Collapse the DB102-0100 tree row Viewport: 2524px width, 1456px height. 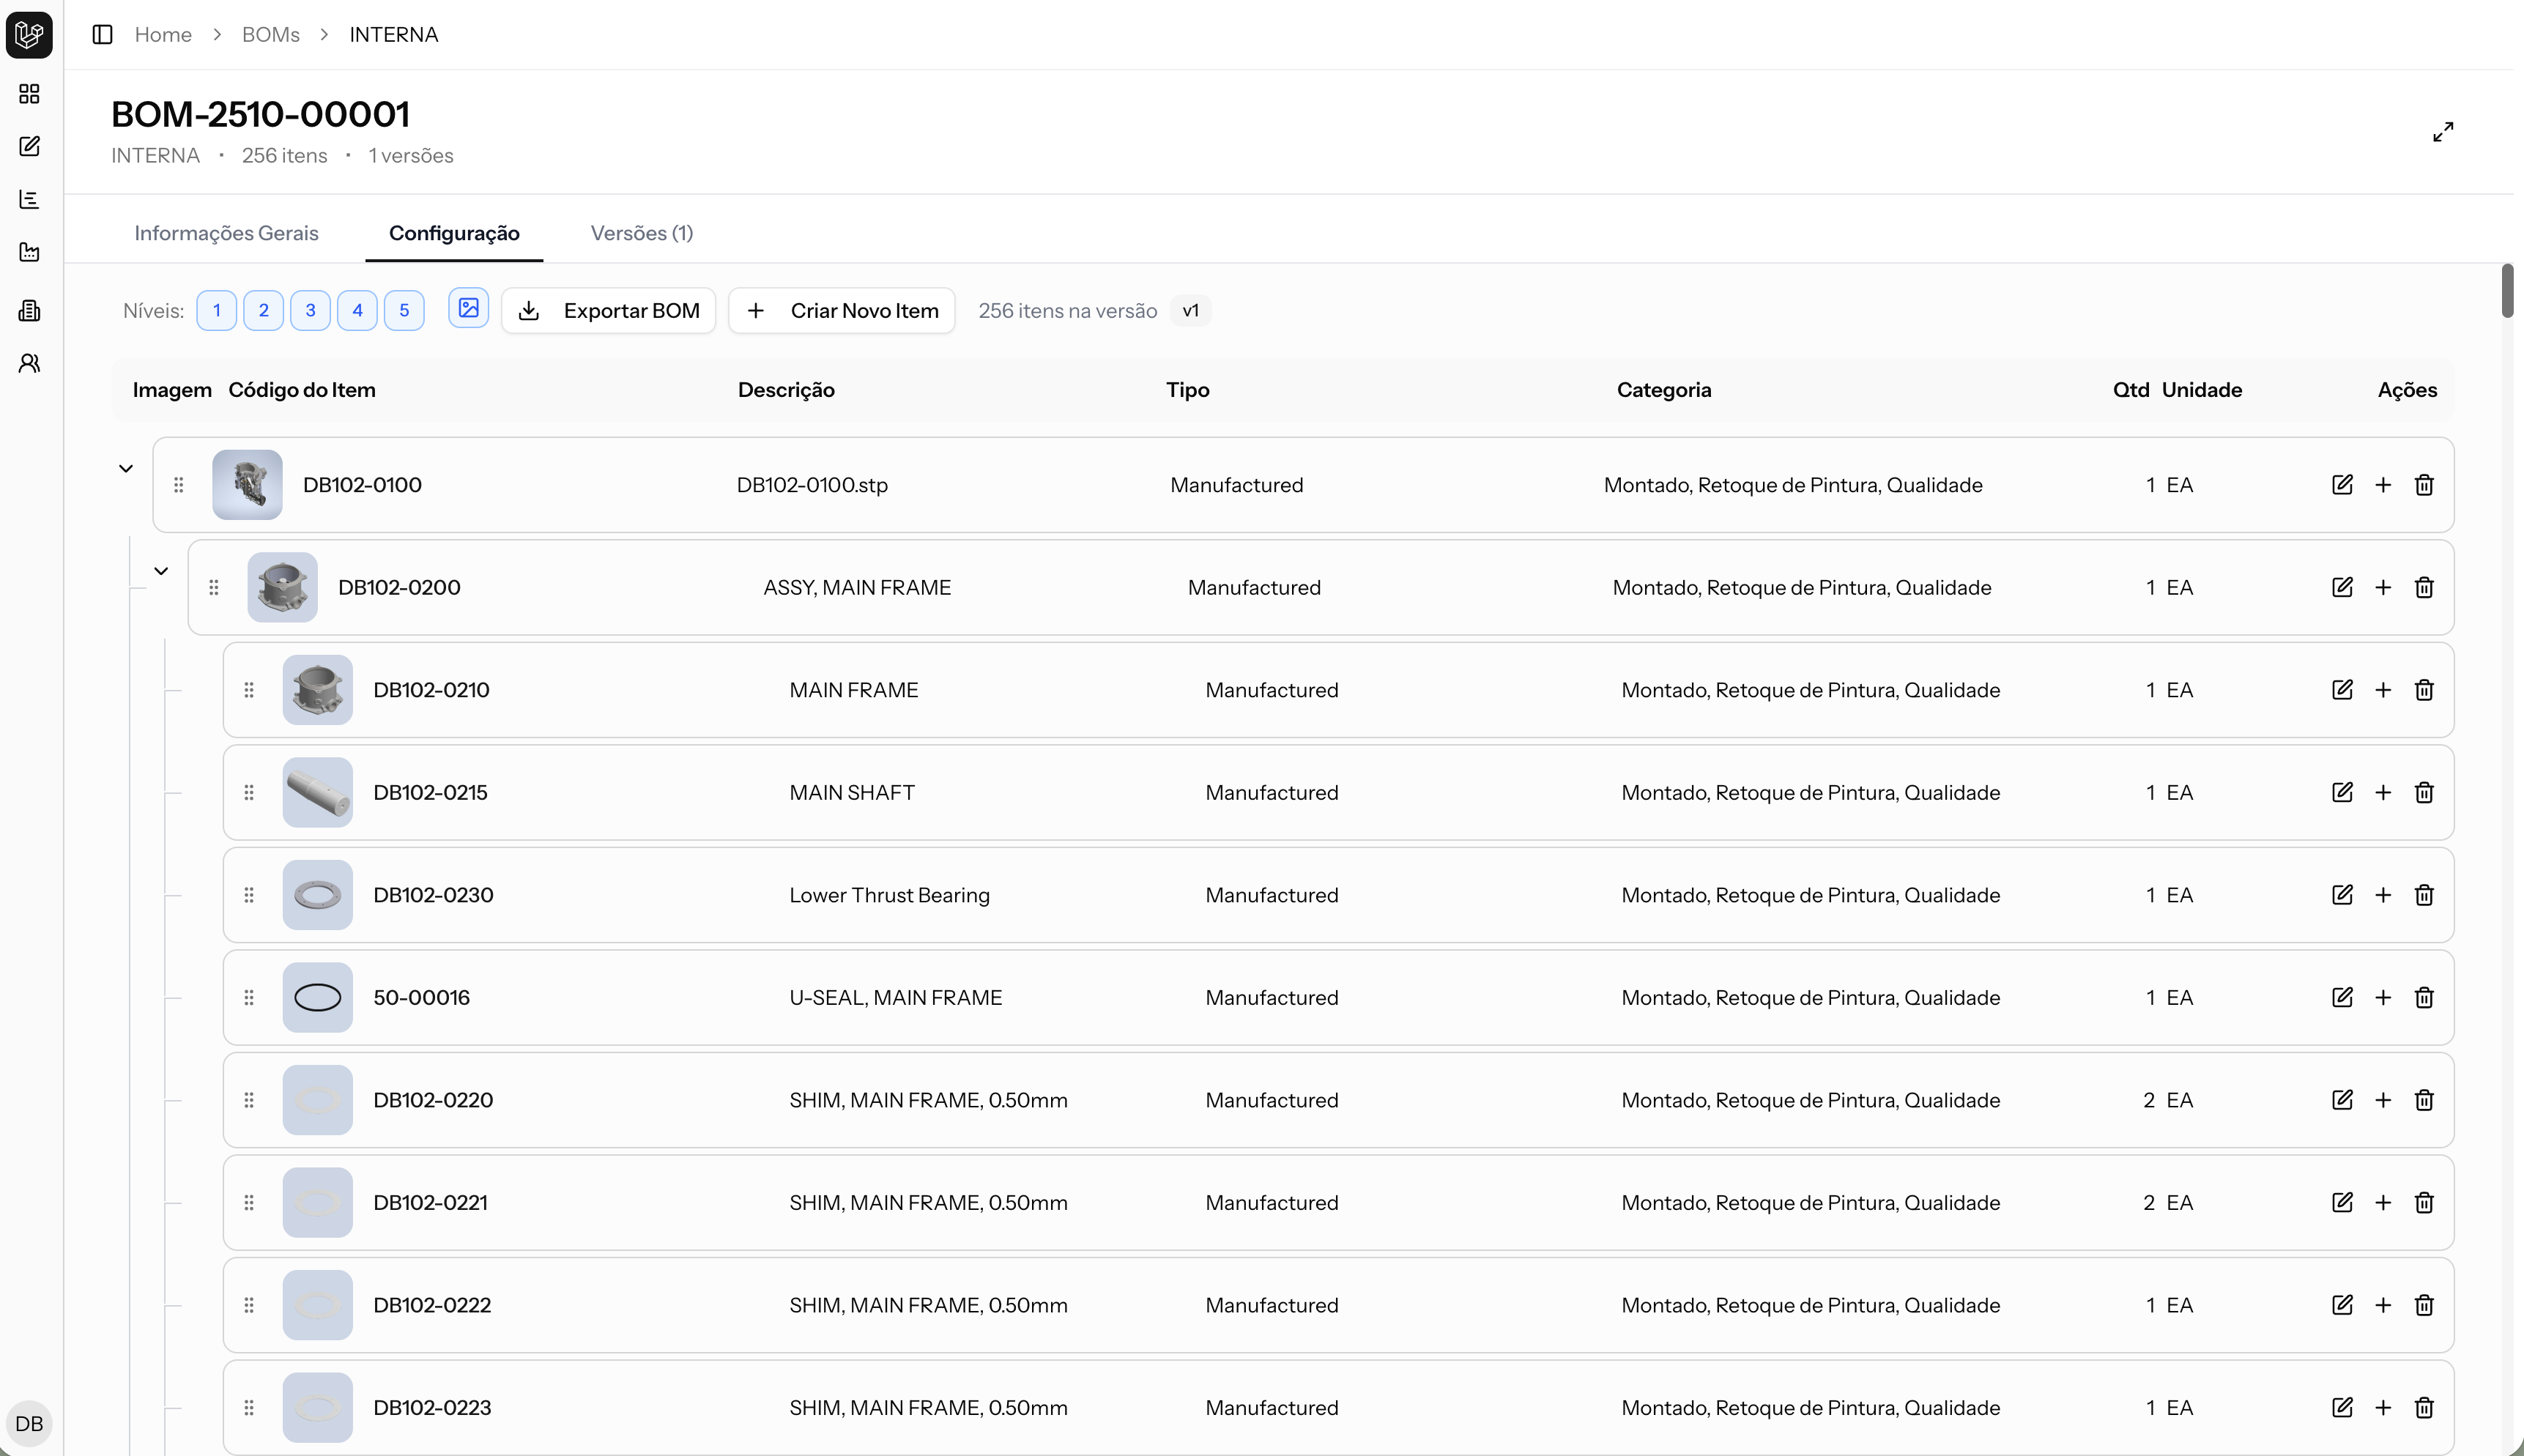(x=126, y=468)
